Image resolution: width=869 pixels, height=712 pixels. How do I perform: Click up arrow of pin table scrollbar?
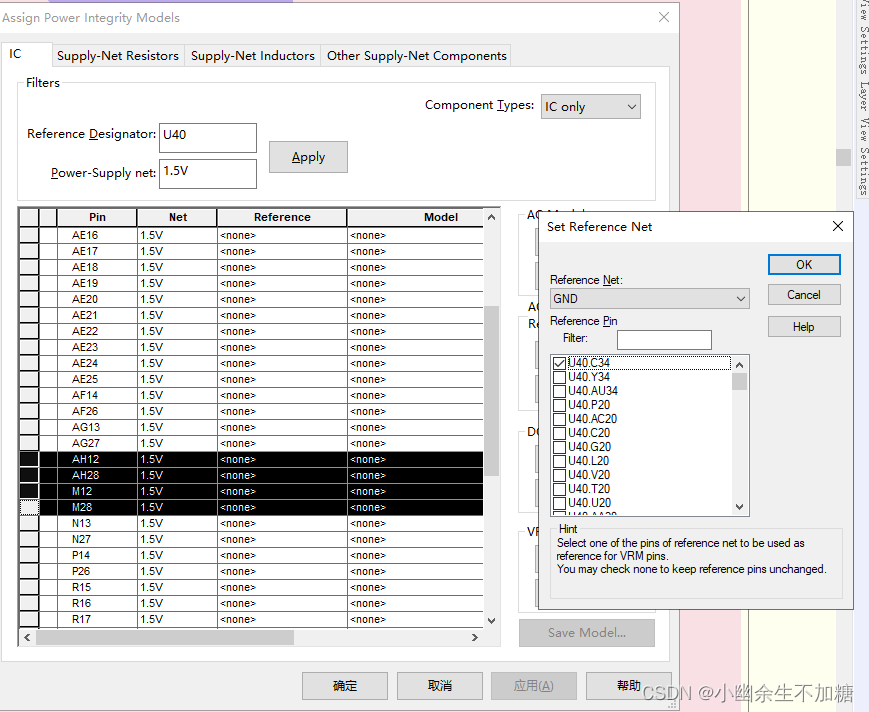pos(492,217)
